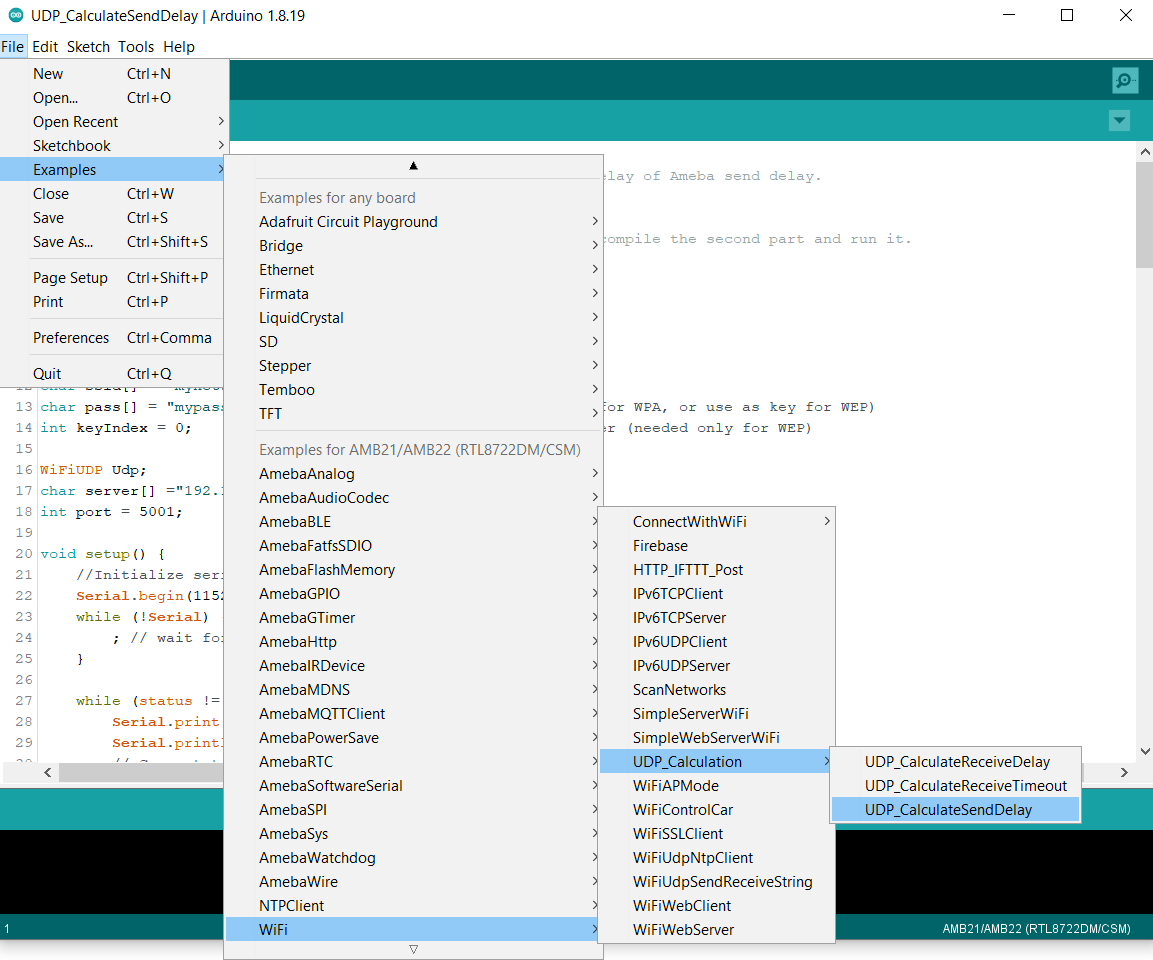The image size is (1153, 960).
Task: Expand Stepper examples submenu
Action: point(413,366)
